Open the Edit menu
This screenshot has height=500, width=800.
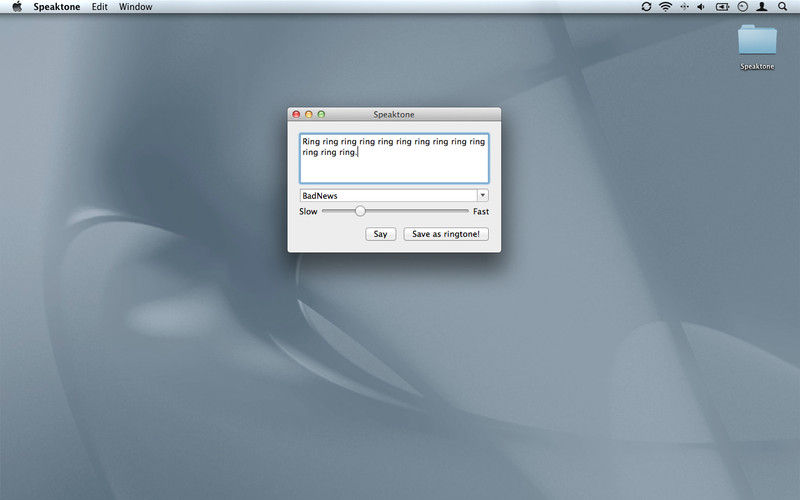[x=99, y=7]
